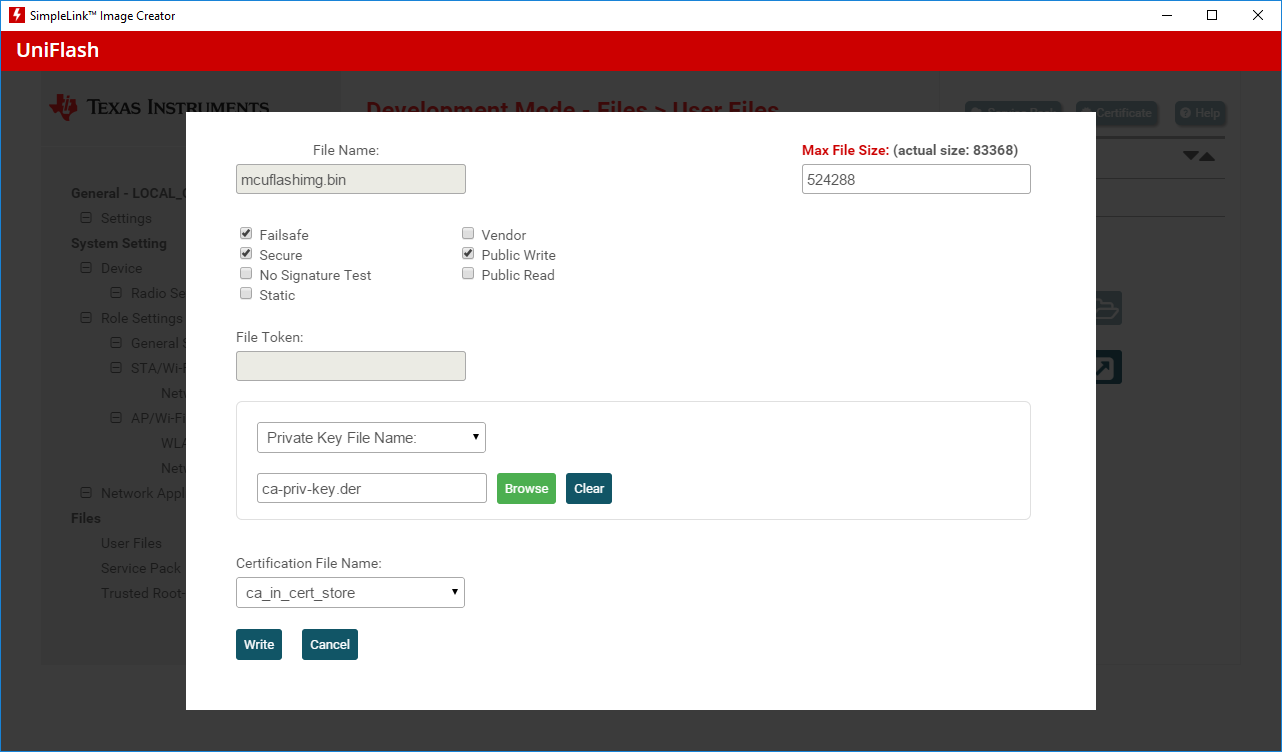Cancel the file dialog

click(330, 644)
